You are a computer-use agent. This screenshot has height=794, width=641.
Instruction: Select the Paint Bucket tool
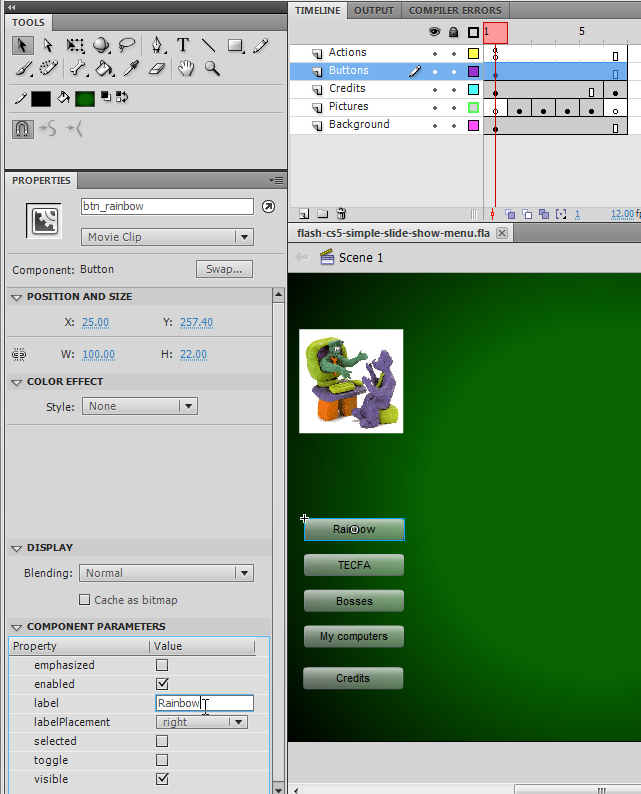tap(104, 68)
